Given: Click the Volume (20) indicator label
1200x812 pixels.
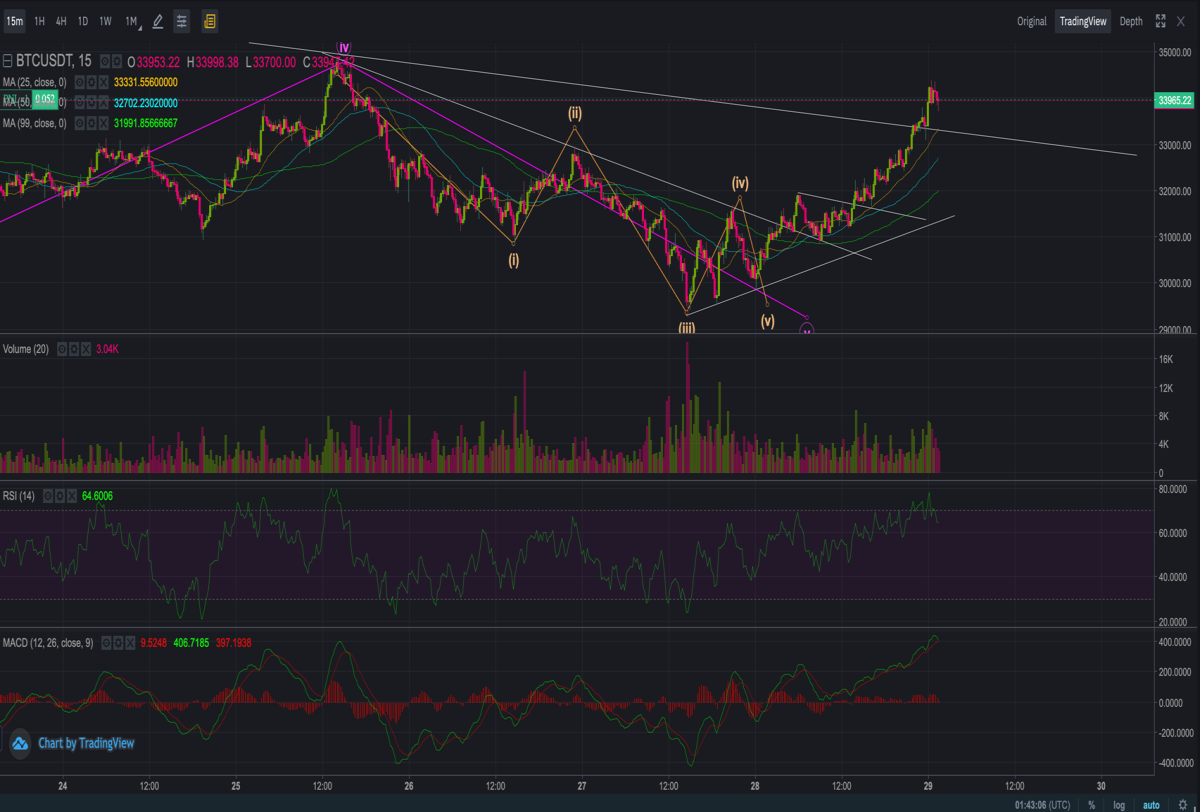Looking at the screenshot, I should 26,349.
